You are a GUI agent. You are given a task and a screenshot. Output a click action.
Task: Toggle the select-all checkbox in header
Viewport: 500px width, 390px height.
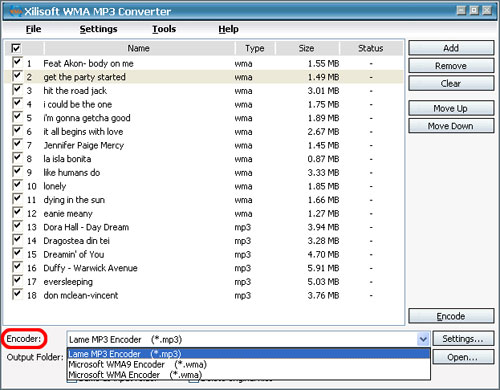tap(16, 48)
